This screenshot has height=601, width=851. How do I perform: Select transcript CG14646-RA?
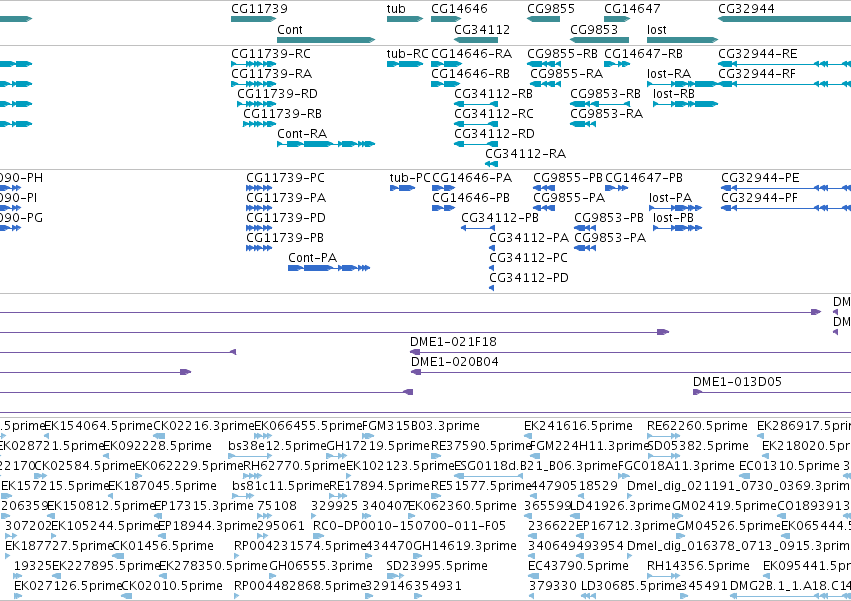[446, 64]
